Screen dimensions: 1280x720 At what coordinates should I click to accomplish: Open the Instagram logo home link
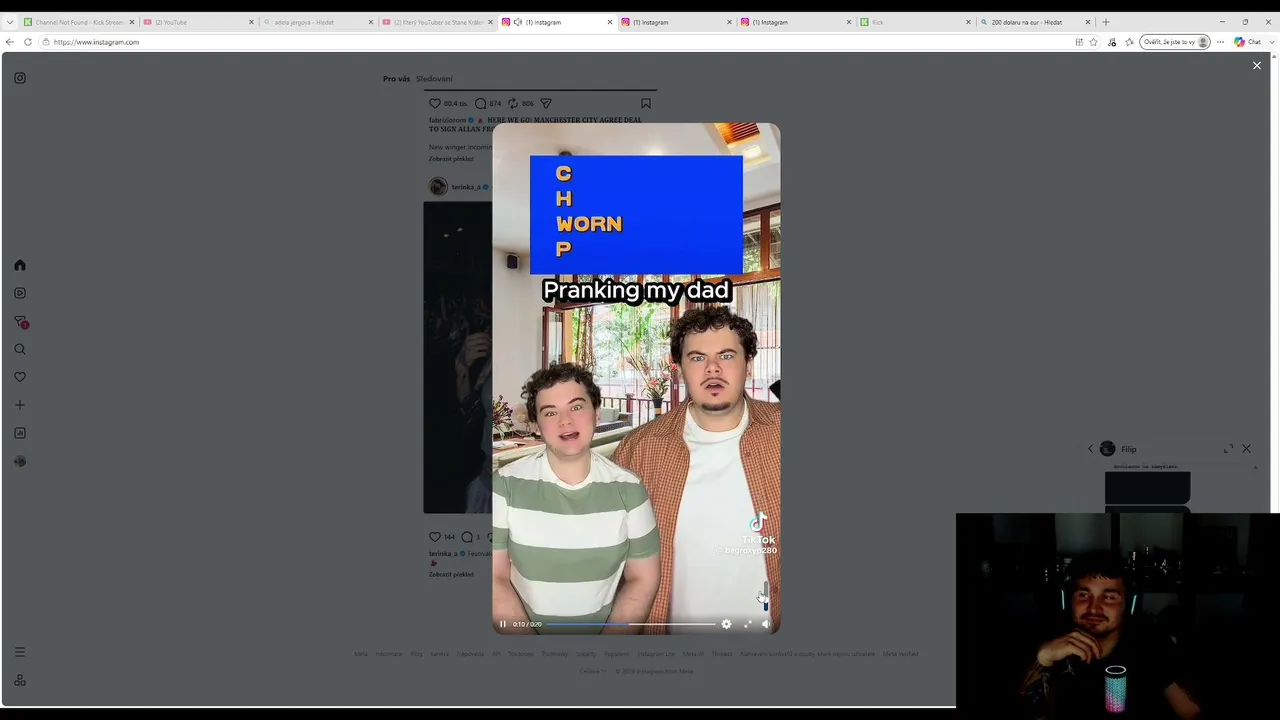pyautogui.click(x=20, y=78)
